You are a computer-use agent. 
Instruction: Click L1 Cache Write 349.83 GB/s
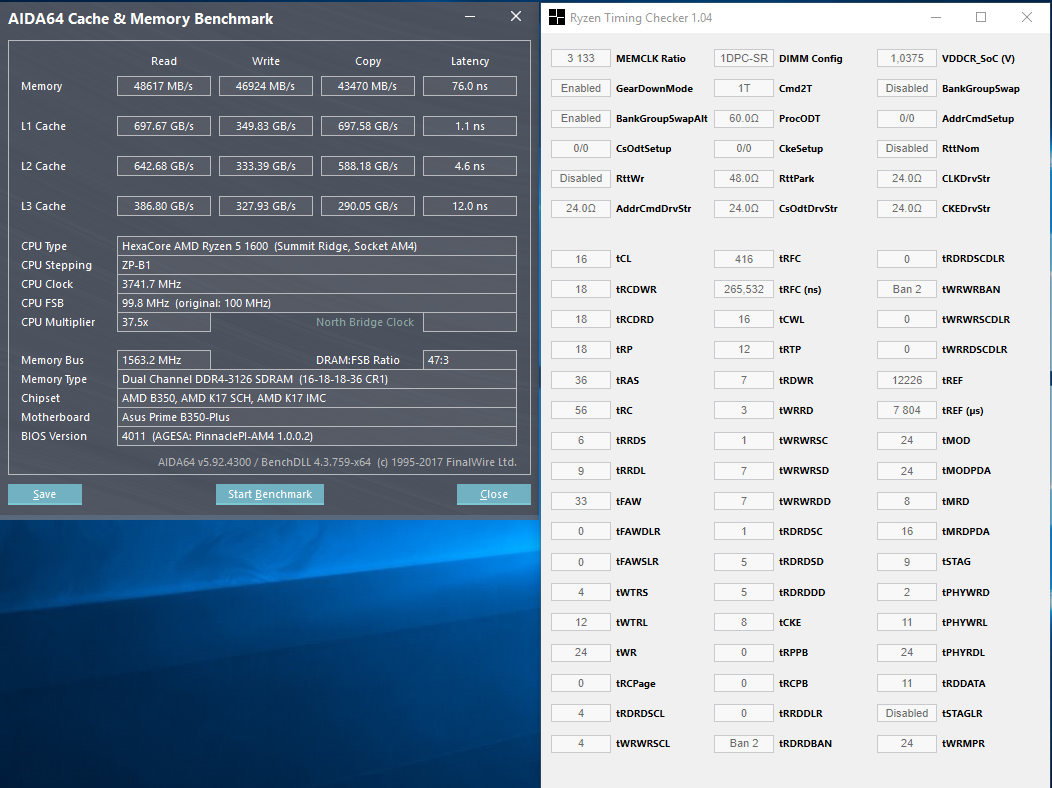click(x=266, y=126)
